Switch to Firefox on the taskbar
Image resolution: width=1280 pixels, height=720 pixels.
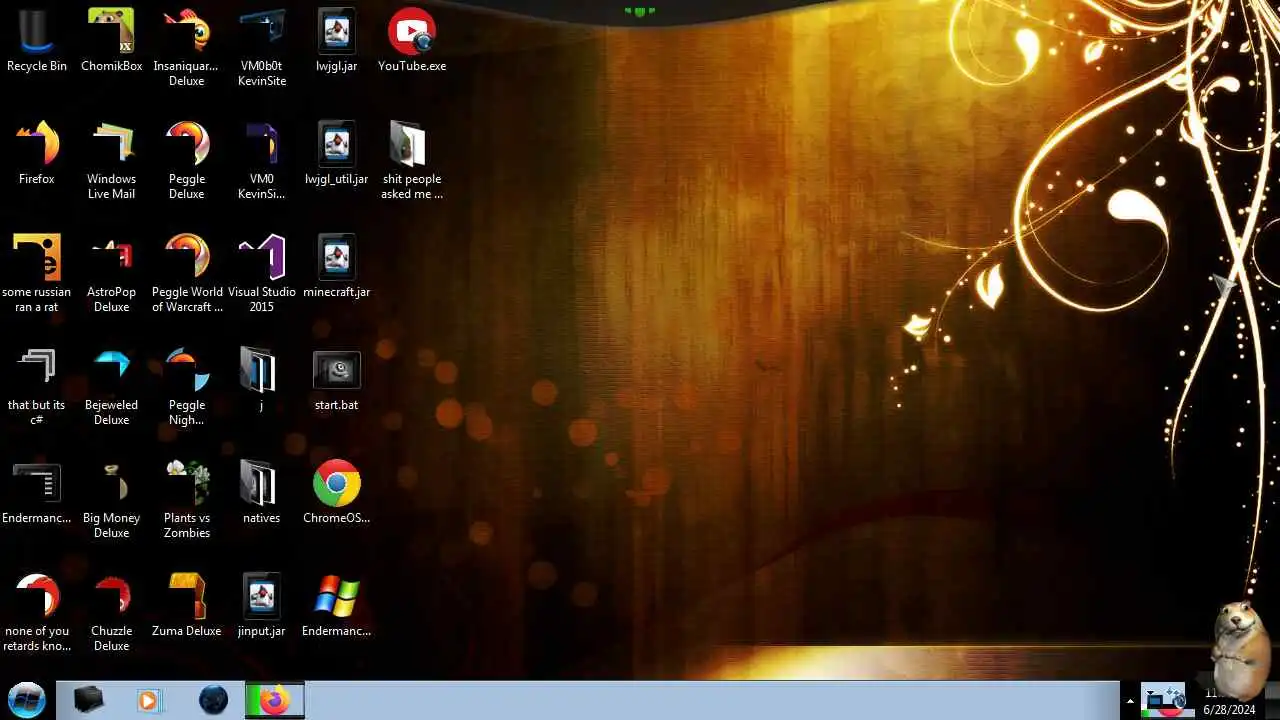point(275,700)
